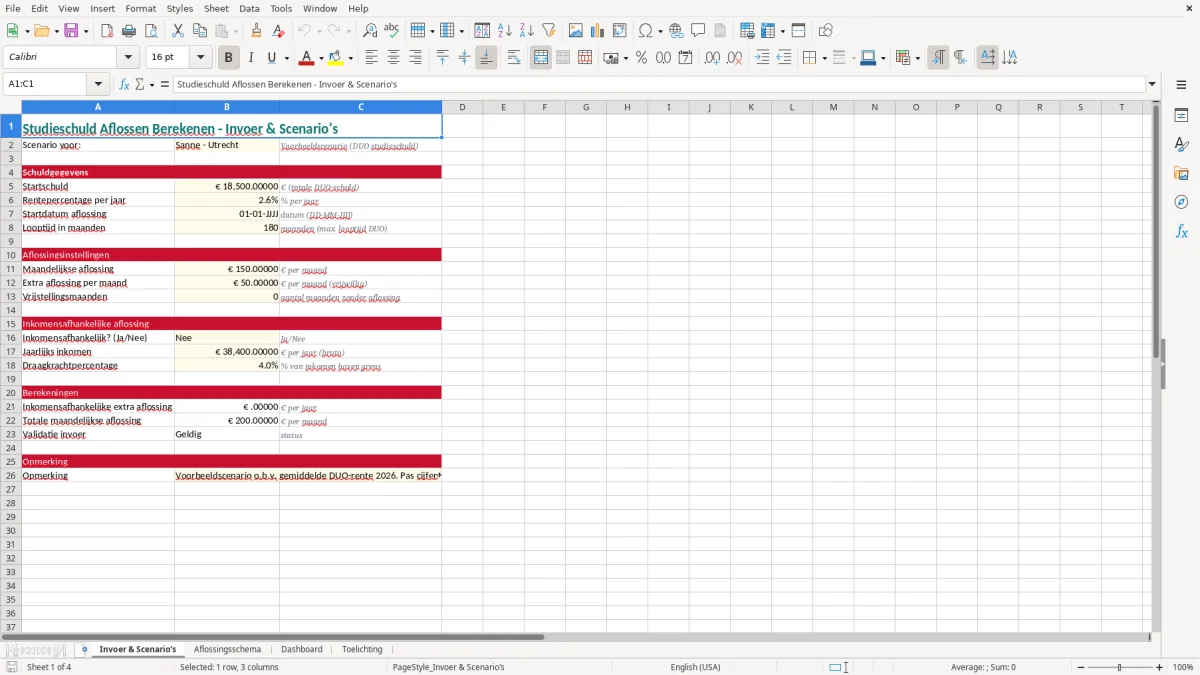Viewport: 1200px width, 675px height.
Task: Toggle right-to-left text direction
Action: click(x=960, y=58)
